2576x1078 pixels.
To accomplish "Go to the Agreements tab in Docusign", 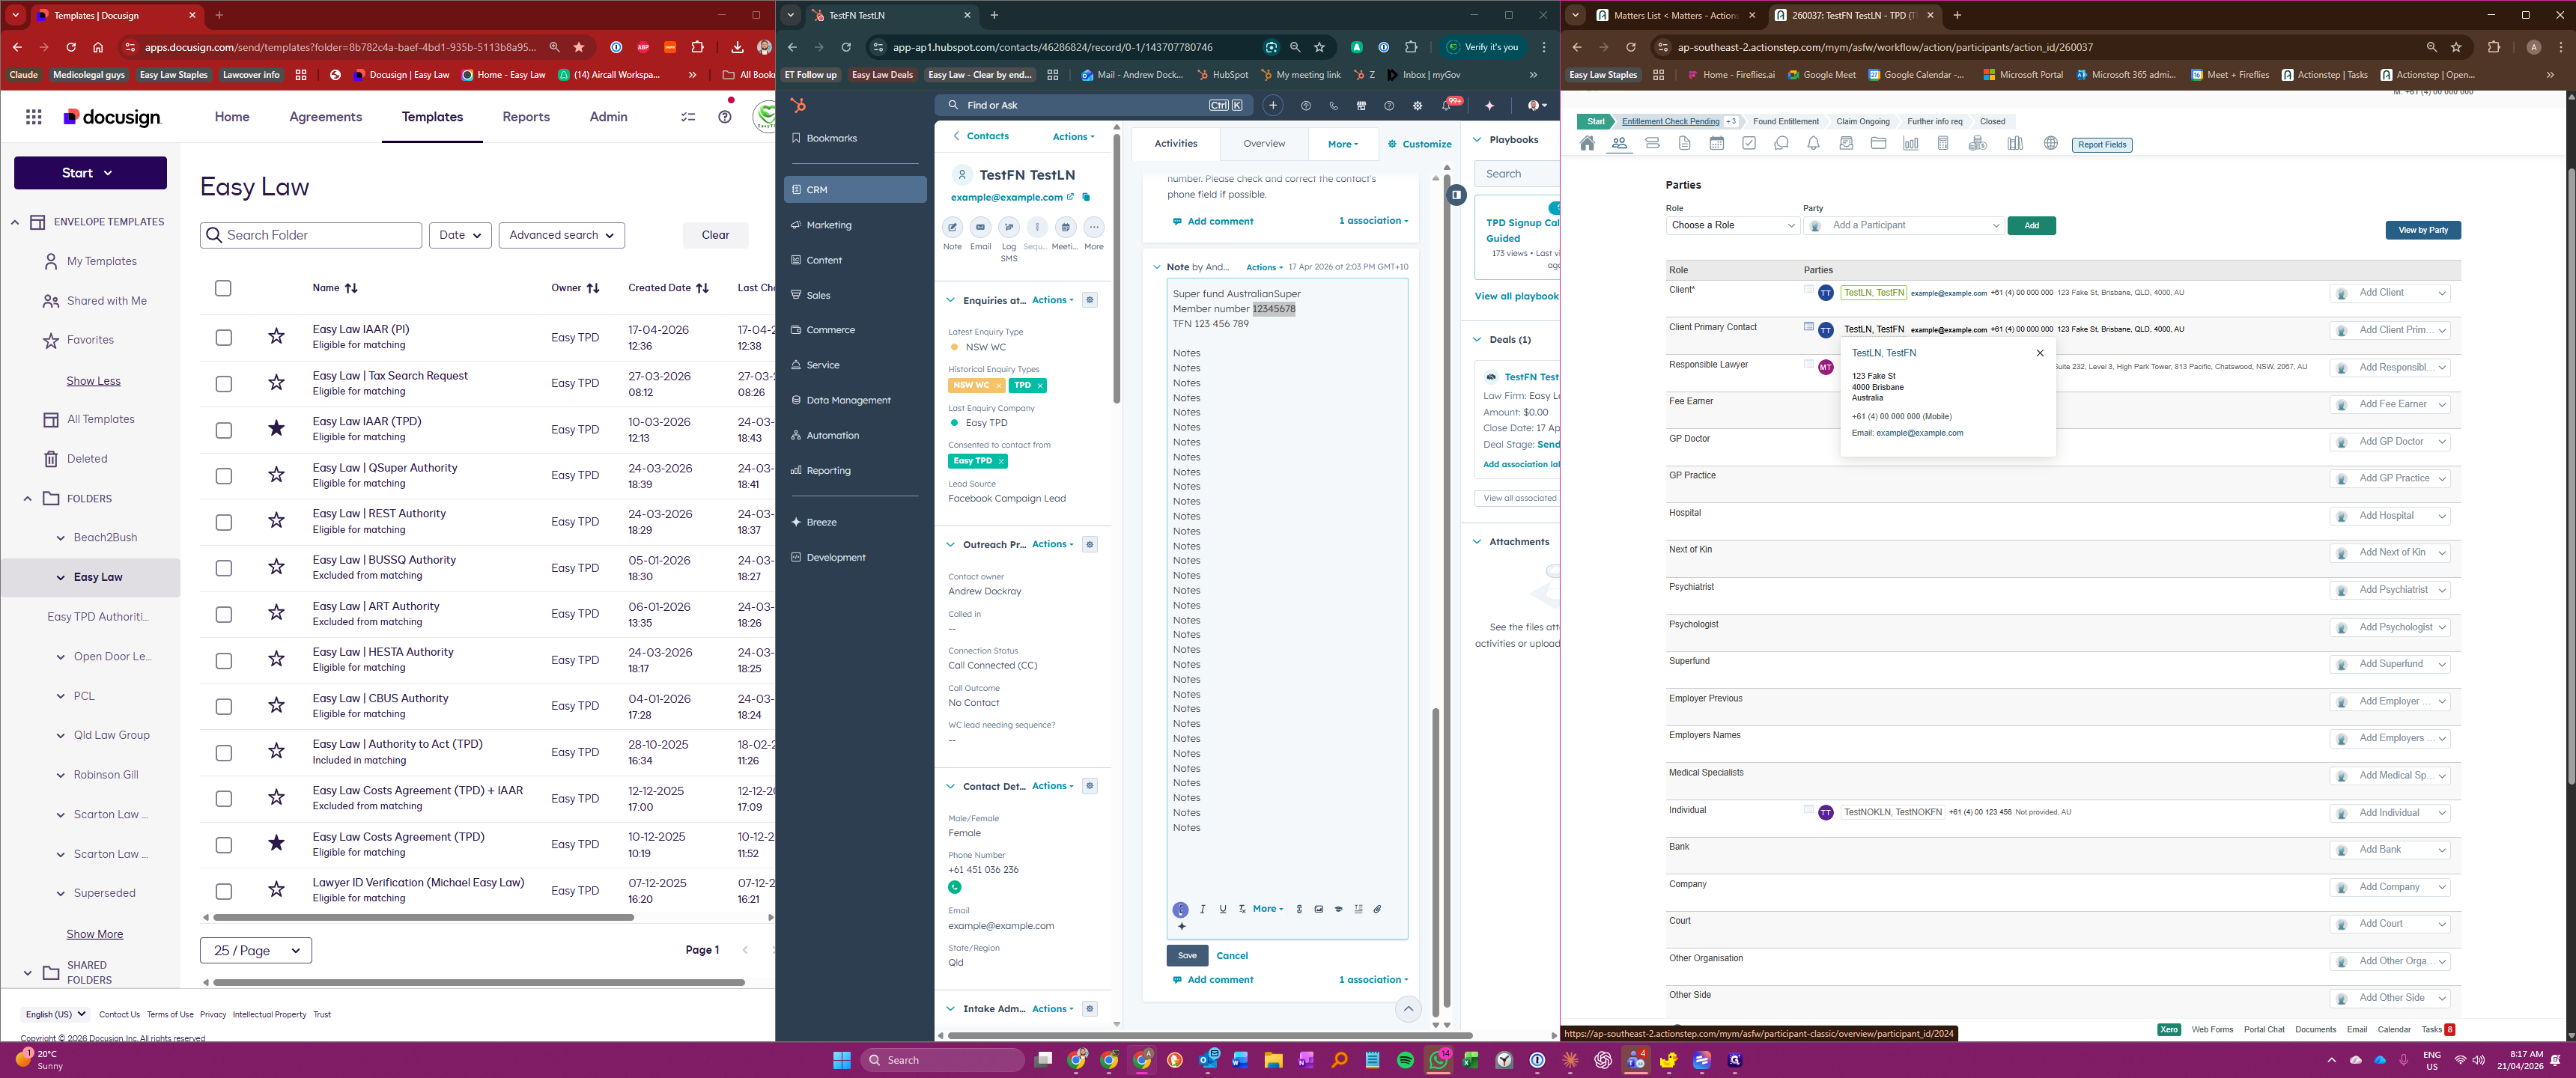I will [x=325, y=117].
